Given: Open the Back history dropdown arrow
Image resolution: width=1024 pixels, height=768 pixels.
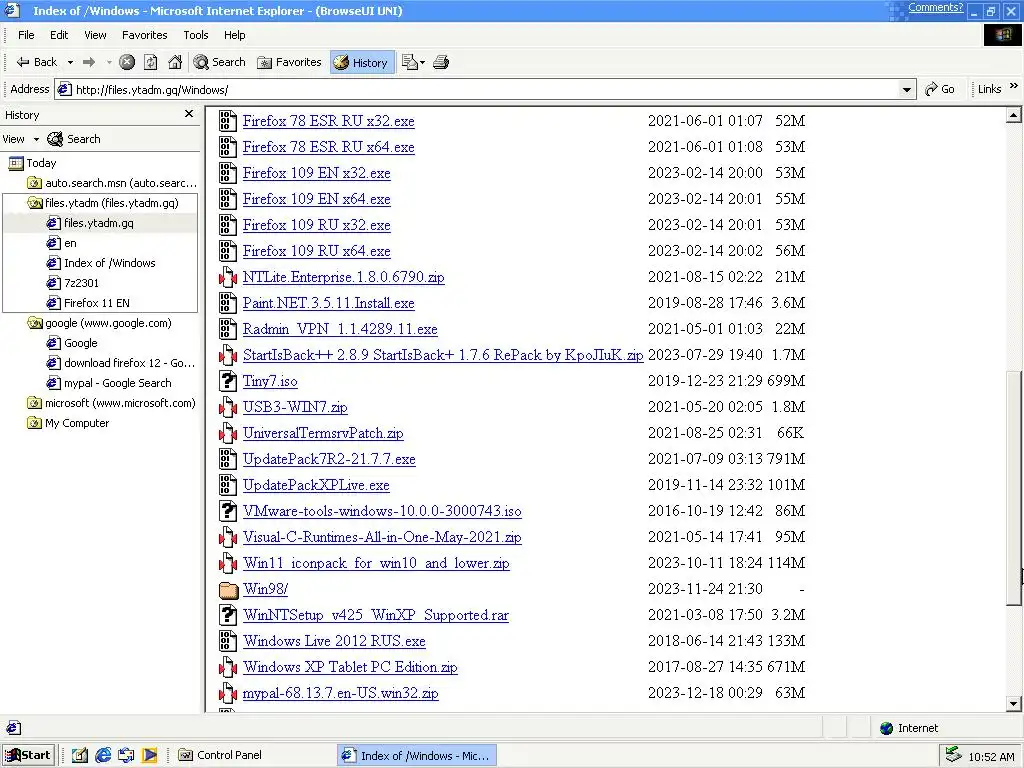Looking at the screenshot, I should pos(70,62).
